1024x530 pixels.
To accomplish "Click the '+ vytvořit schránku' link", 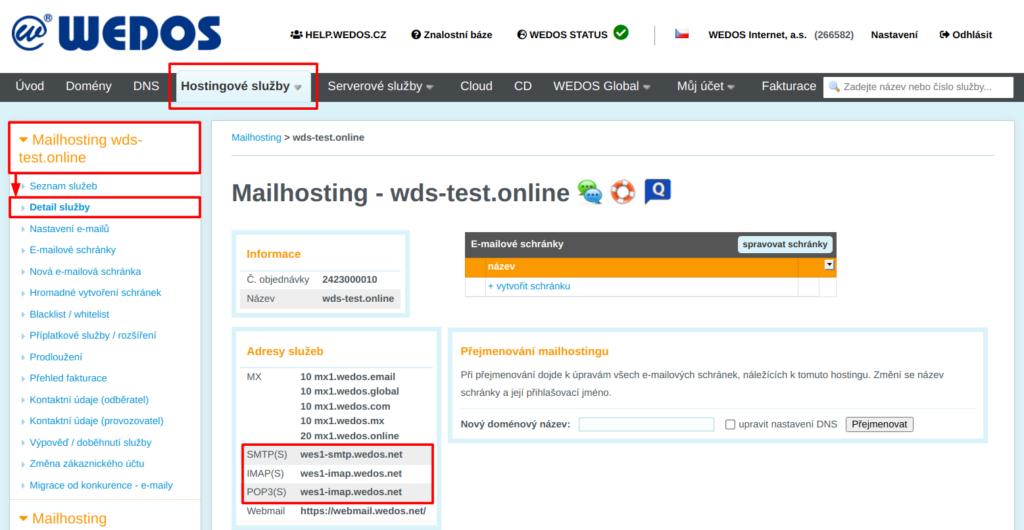I will 530,286.
